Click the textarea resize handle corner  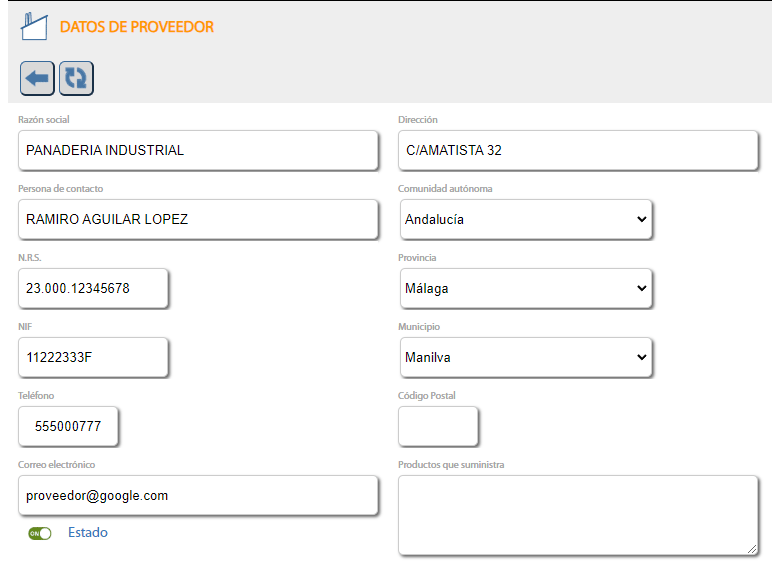(752, 549)
